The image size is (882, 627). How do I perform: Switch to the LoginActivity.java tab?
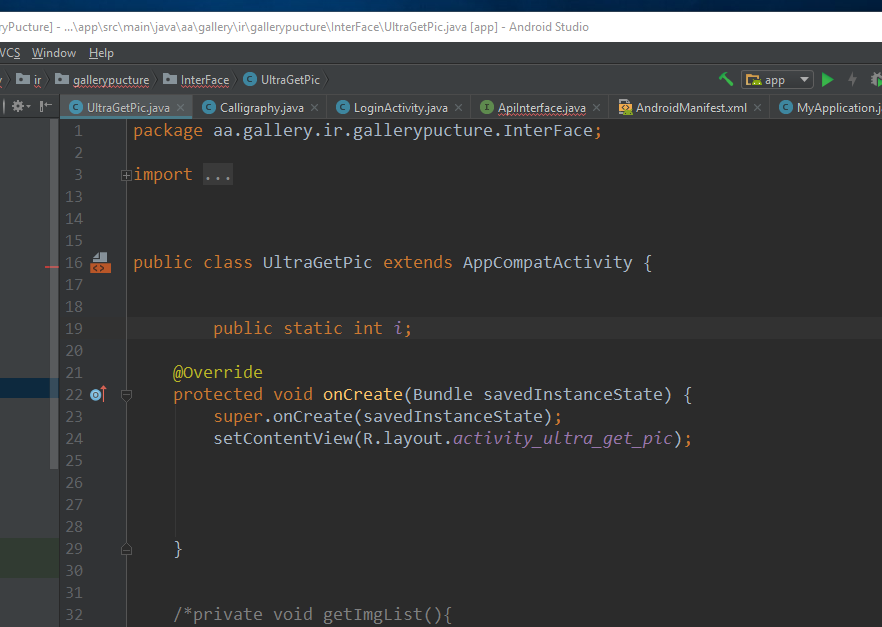point(400,108)
